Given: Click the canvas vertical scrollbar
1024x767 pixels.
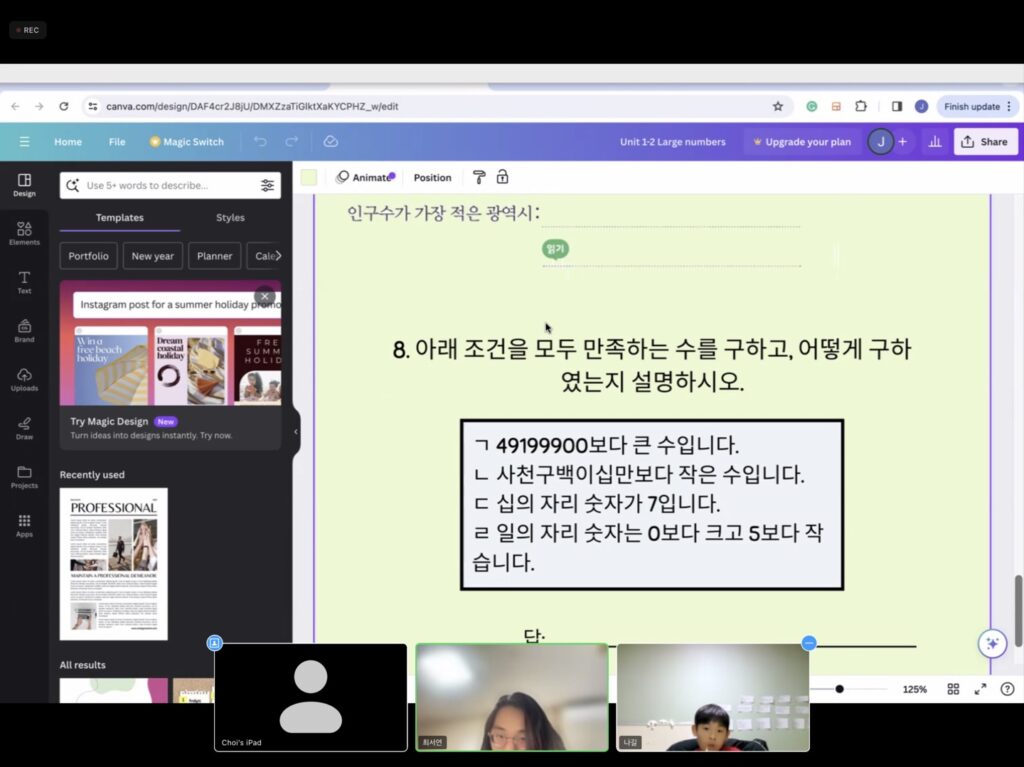Looking at the screenshot, I should click(x=1018, y=612).
